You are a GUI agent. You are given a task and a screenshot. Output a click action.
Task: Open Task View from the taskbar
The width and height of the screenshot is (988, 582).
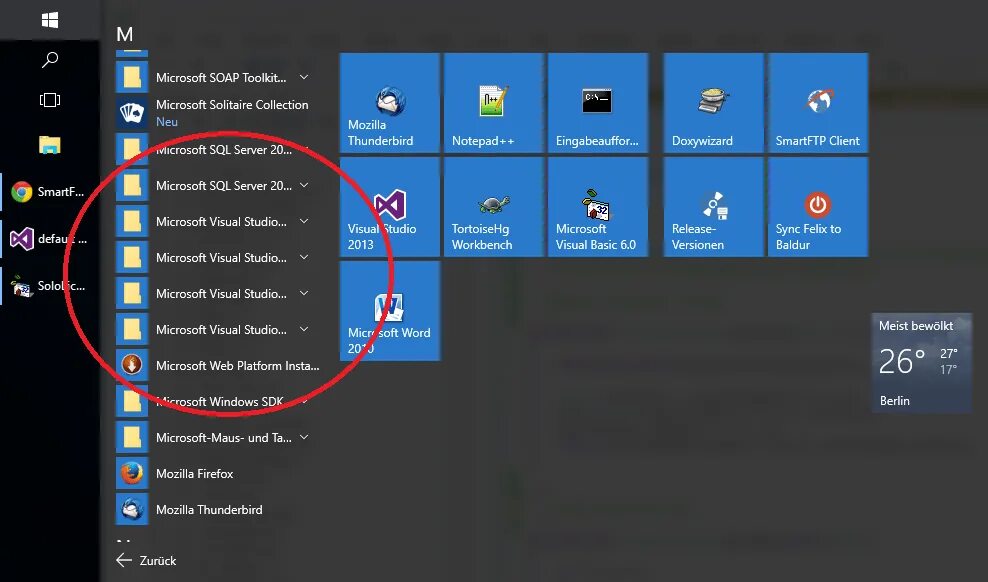[50, 100]
